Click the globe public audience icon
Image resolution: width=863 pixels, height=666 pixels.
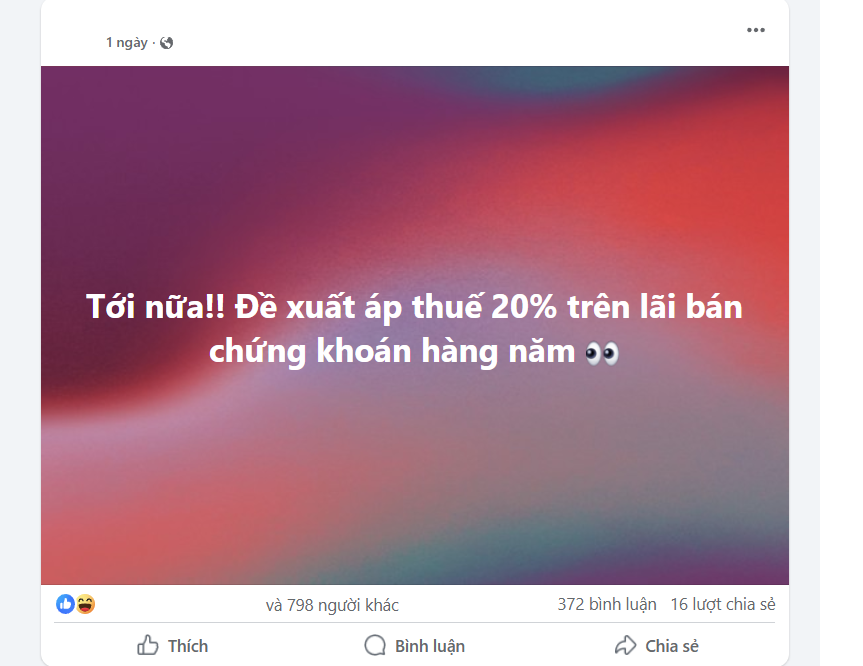pos(166,43)
